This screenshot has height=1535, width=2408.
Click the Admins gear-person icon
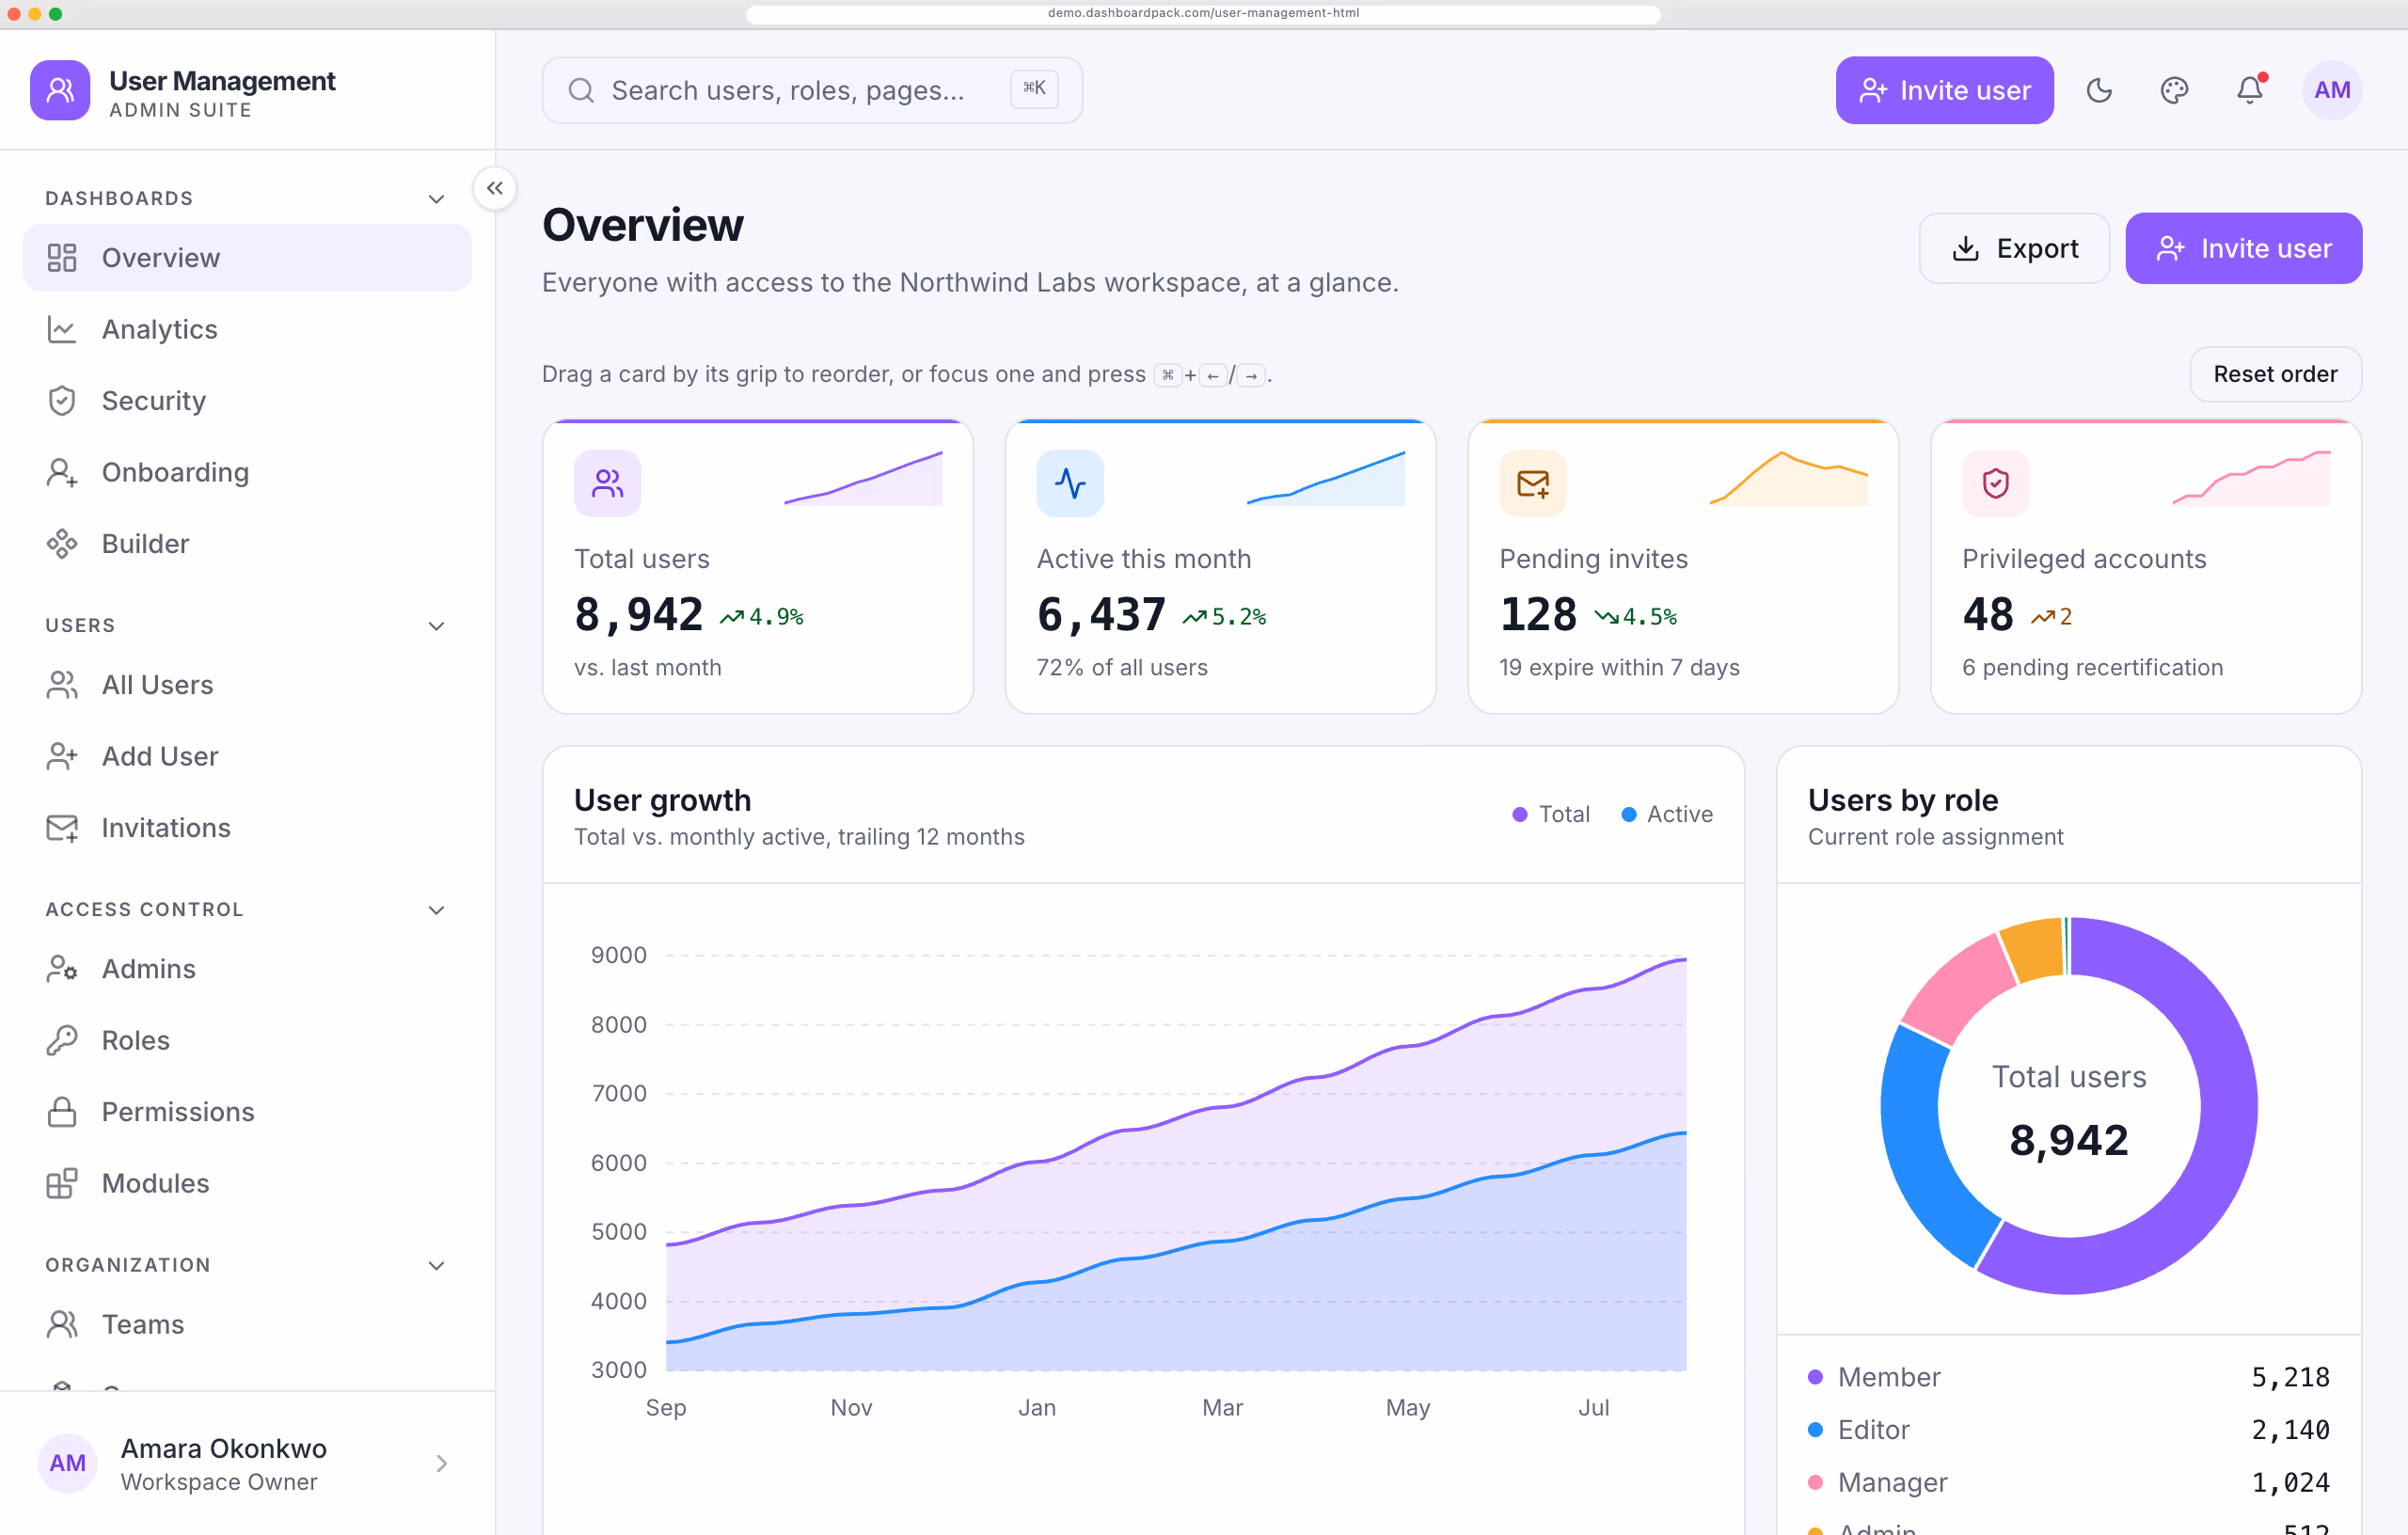[x=62, y=969]
